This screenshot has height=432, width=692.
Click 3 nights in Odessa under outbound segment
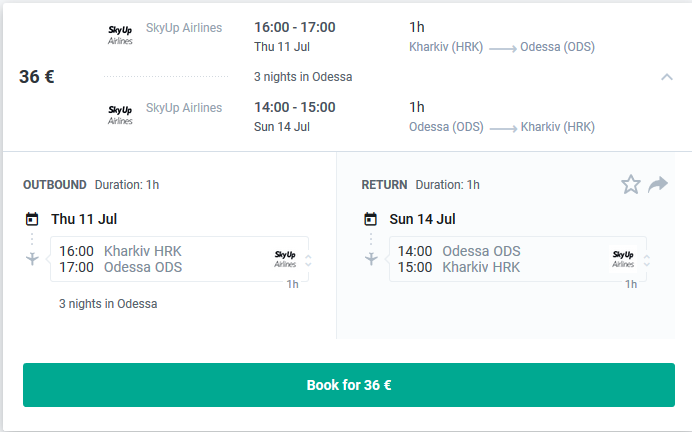[108, 304]
